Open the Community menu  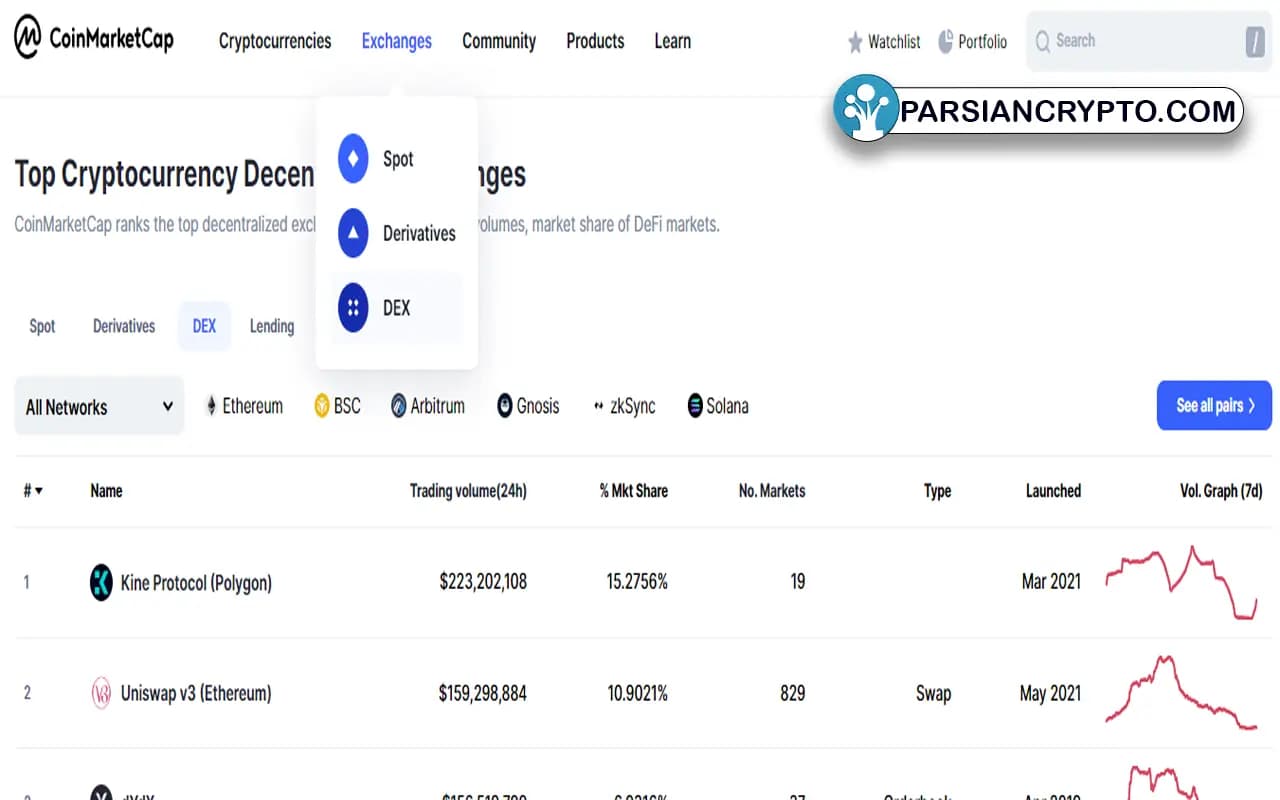point(499,41)
